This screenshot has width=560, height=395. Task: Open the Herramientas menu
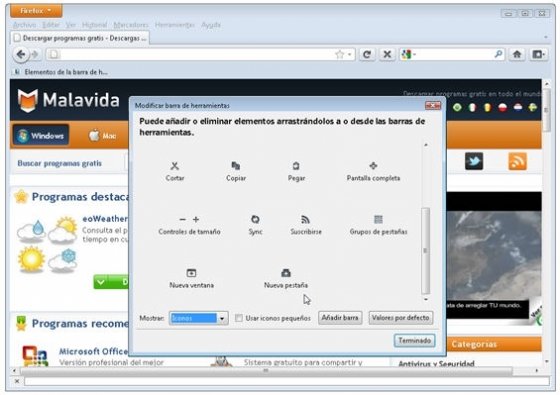(175, 25)
